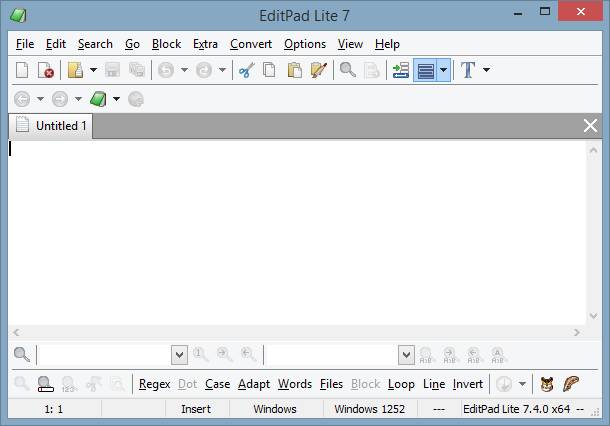610x426 pixels.
Task: Expand the Forward history dropdown arrow
Action: pos(78,99)
